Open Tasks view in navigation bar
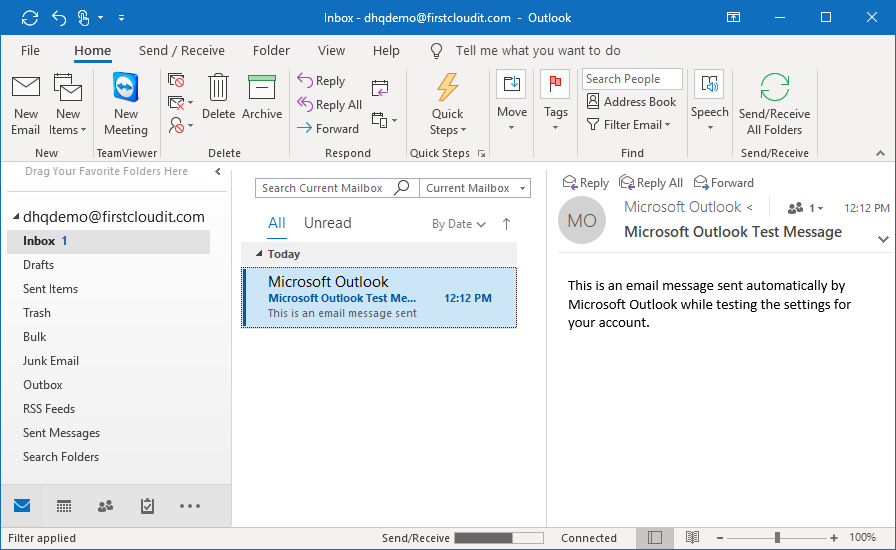 148,506
